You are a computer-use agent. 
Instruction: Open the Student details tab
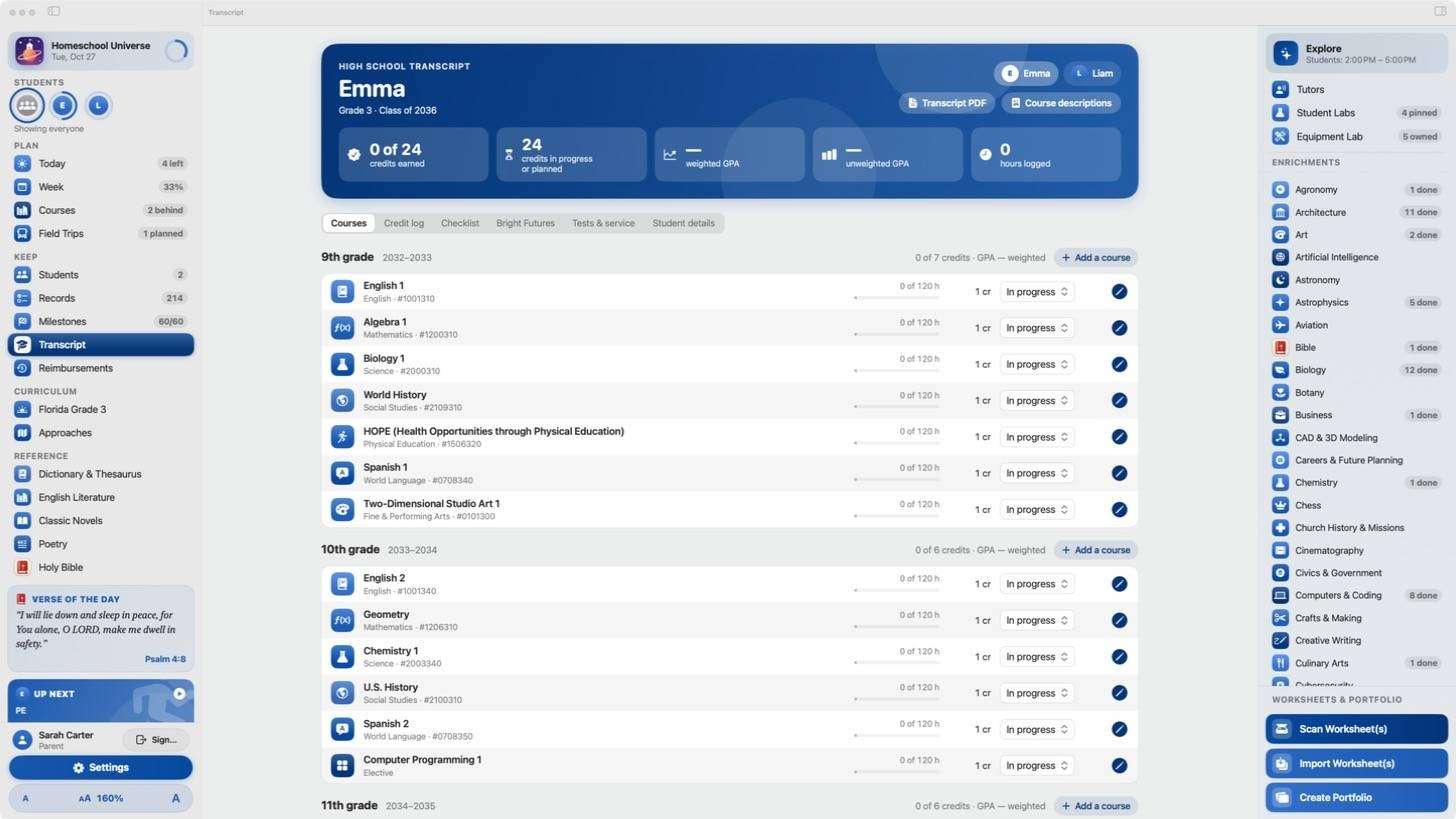683,223
